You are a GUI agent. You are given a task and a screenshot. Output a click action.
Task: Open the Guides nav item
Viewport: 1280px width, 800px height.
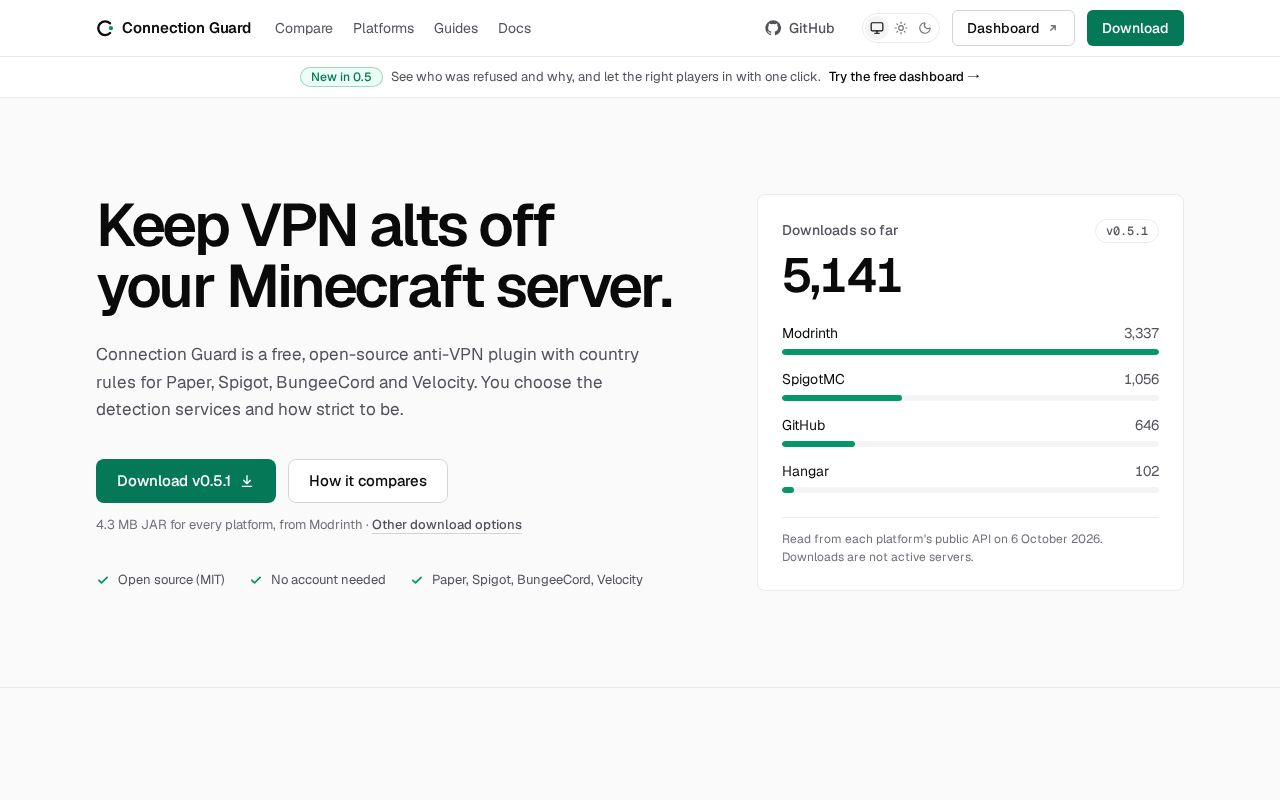pyautogui.click(x=456, y=28)
